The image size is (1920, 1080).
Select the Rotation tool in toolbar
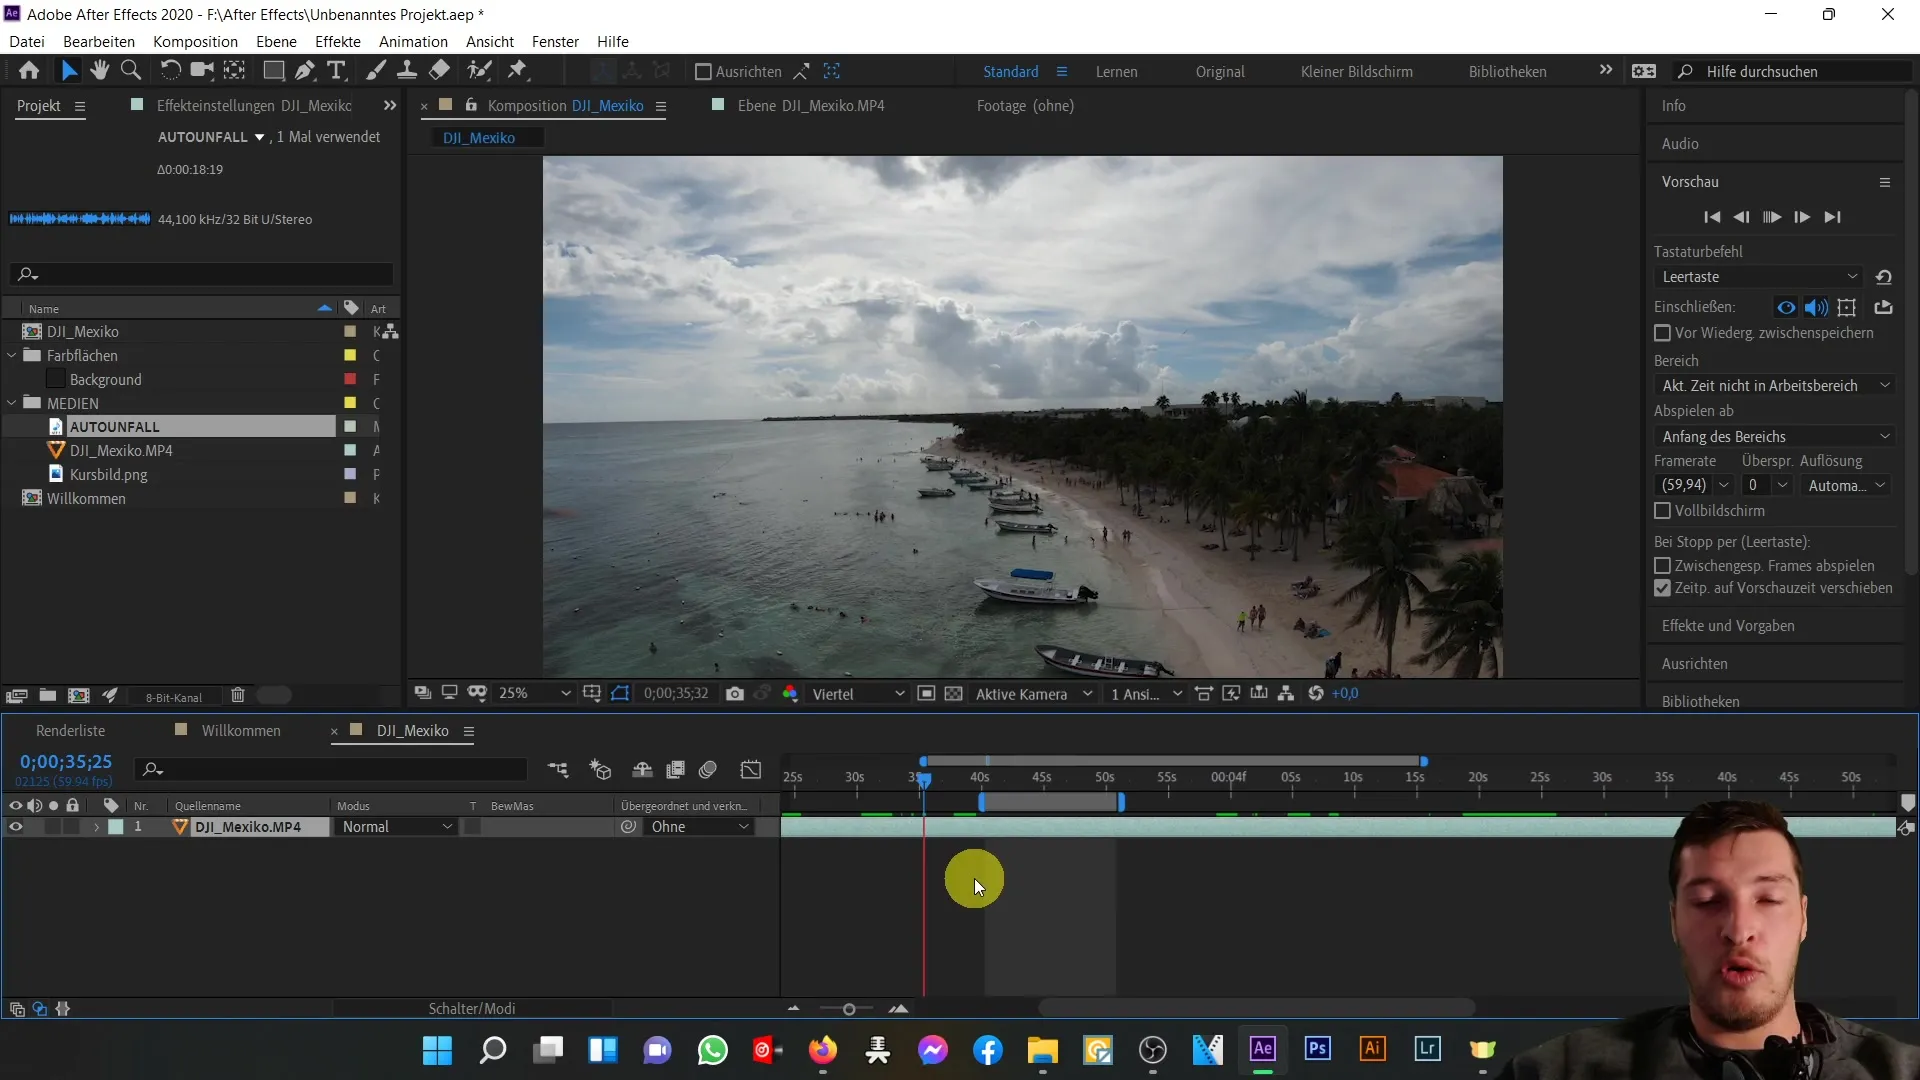click(169, 71)
